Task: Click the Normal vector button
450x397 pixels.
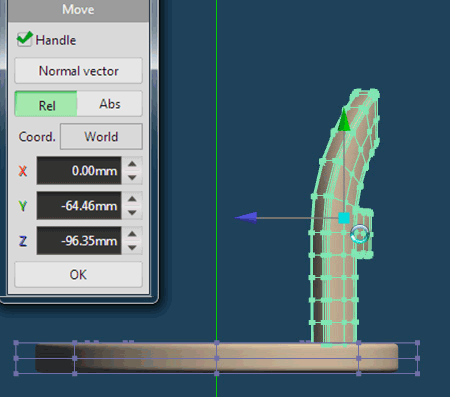Action: [78, 71]
